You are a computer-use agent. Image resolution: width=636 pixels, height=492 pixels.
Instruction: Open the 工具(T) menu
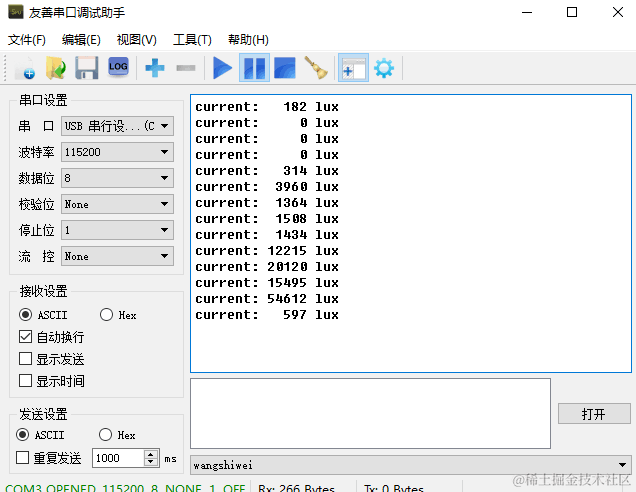click(x=192, y=40)
